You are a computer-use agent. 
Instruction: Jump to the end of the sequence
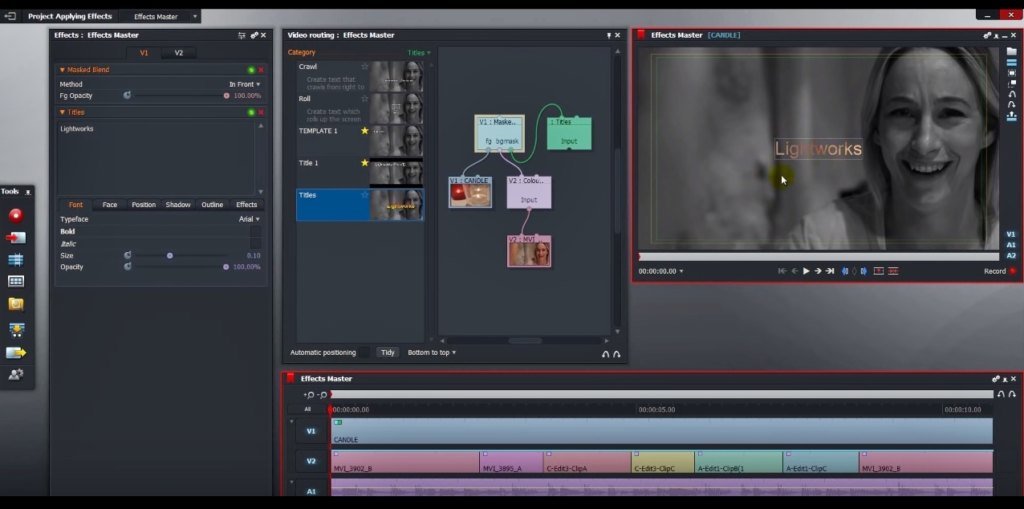click(x=830, y=271)
